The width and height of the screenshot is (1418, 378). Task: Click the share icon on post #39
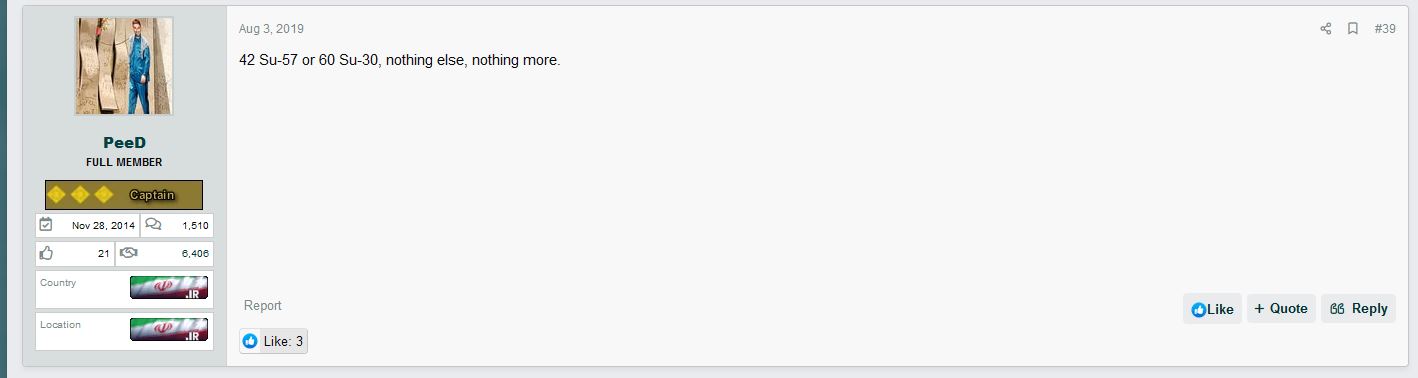click(x=1326, y=29)
